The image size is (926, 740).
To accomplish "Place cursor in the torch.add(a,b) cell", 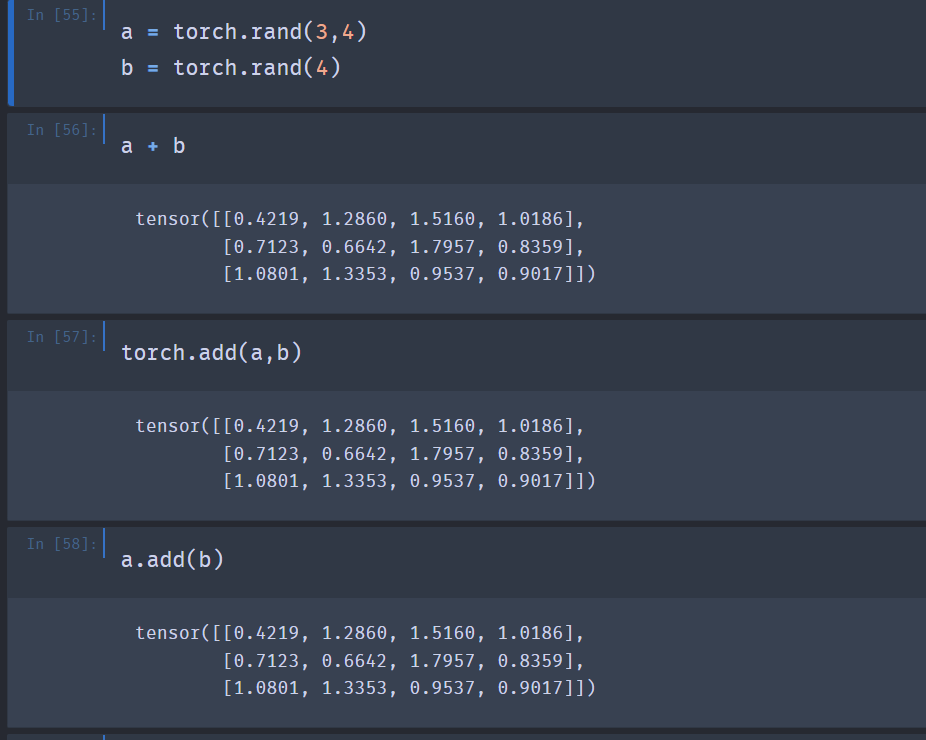I will point(212,353).
